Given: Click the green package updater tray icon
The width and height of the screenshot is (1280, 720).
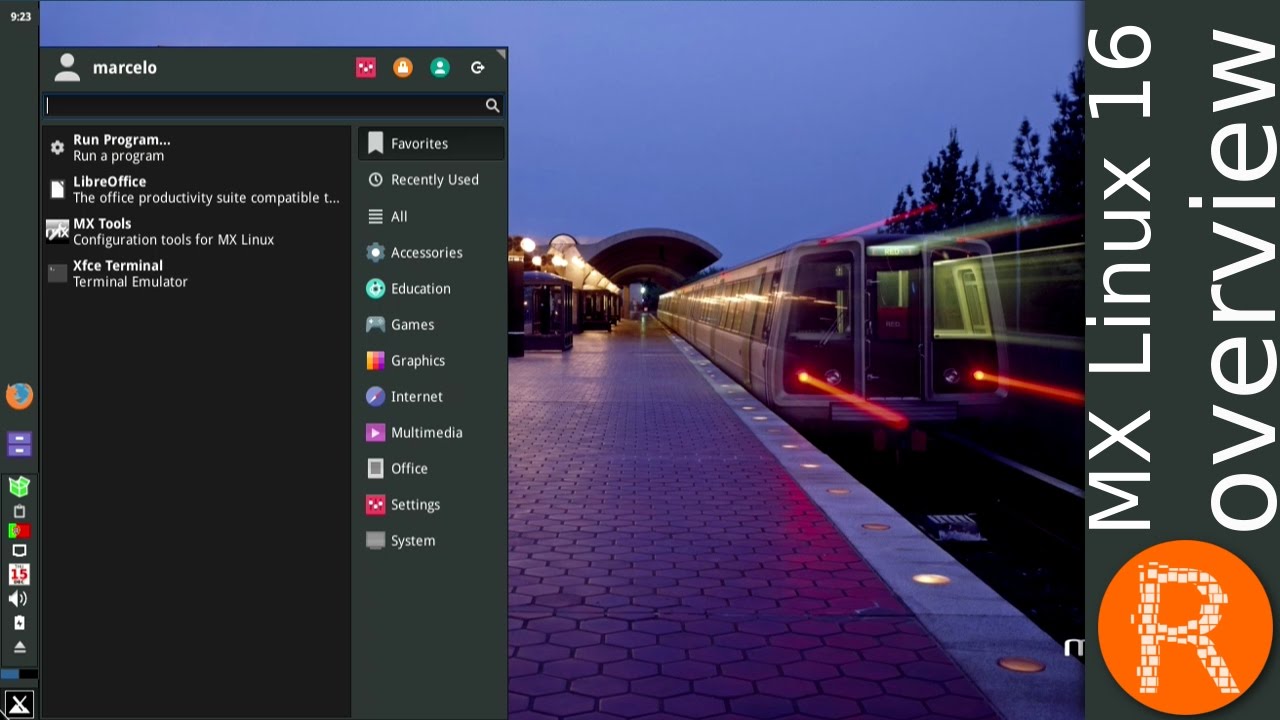Looking at the screenshot, I should point(19,487).
